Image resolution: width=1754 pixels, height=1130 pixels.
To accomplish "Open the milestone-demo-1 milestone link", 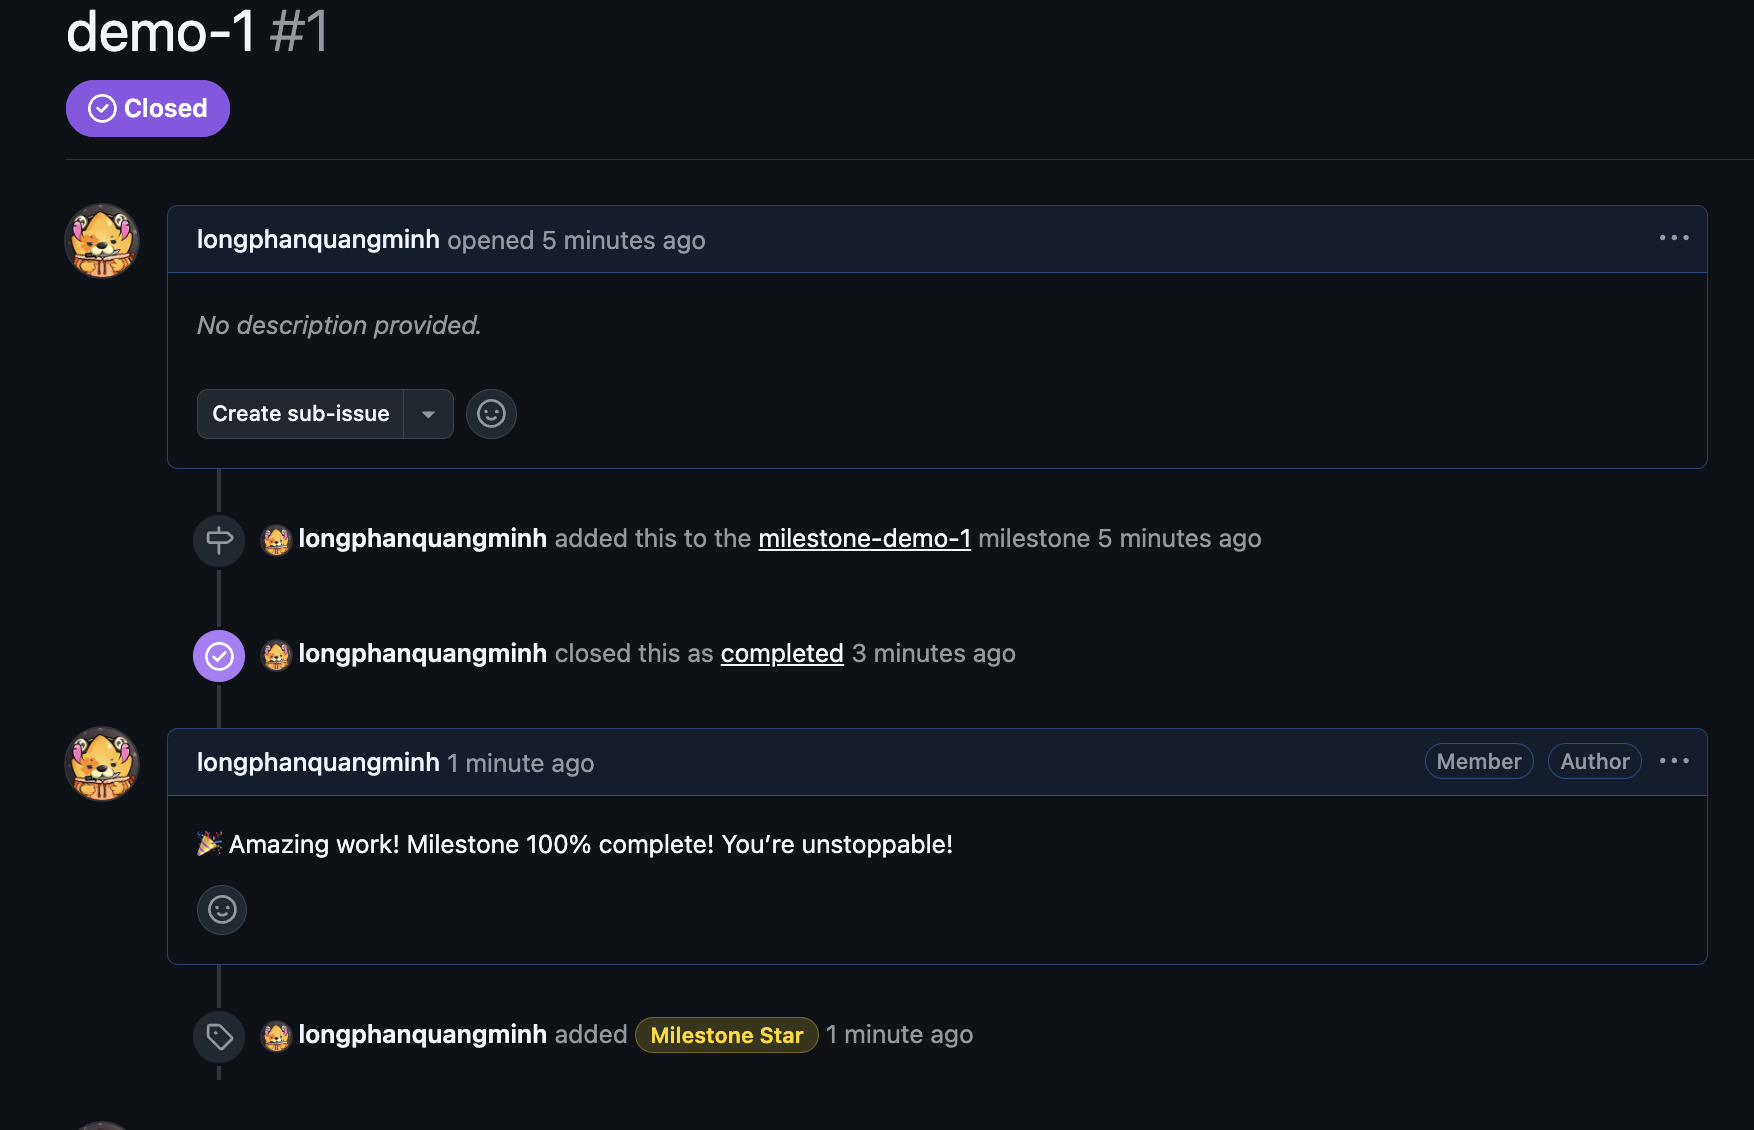I will (864, 539).
